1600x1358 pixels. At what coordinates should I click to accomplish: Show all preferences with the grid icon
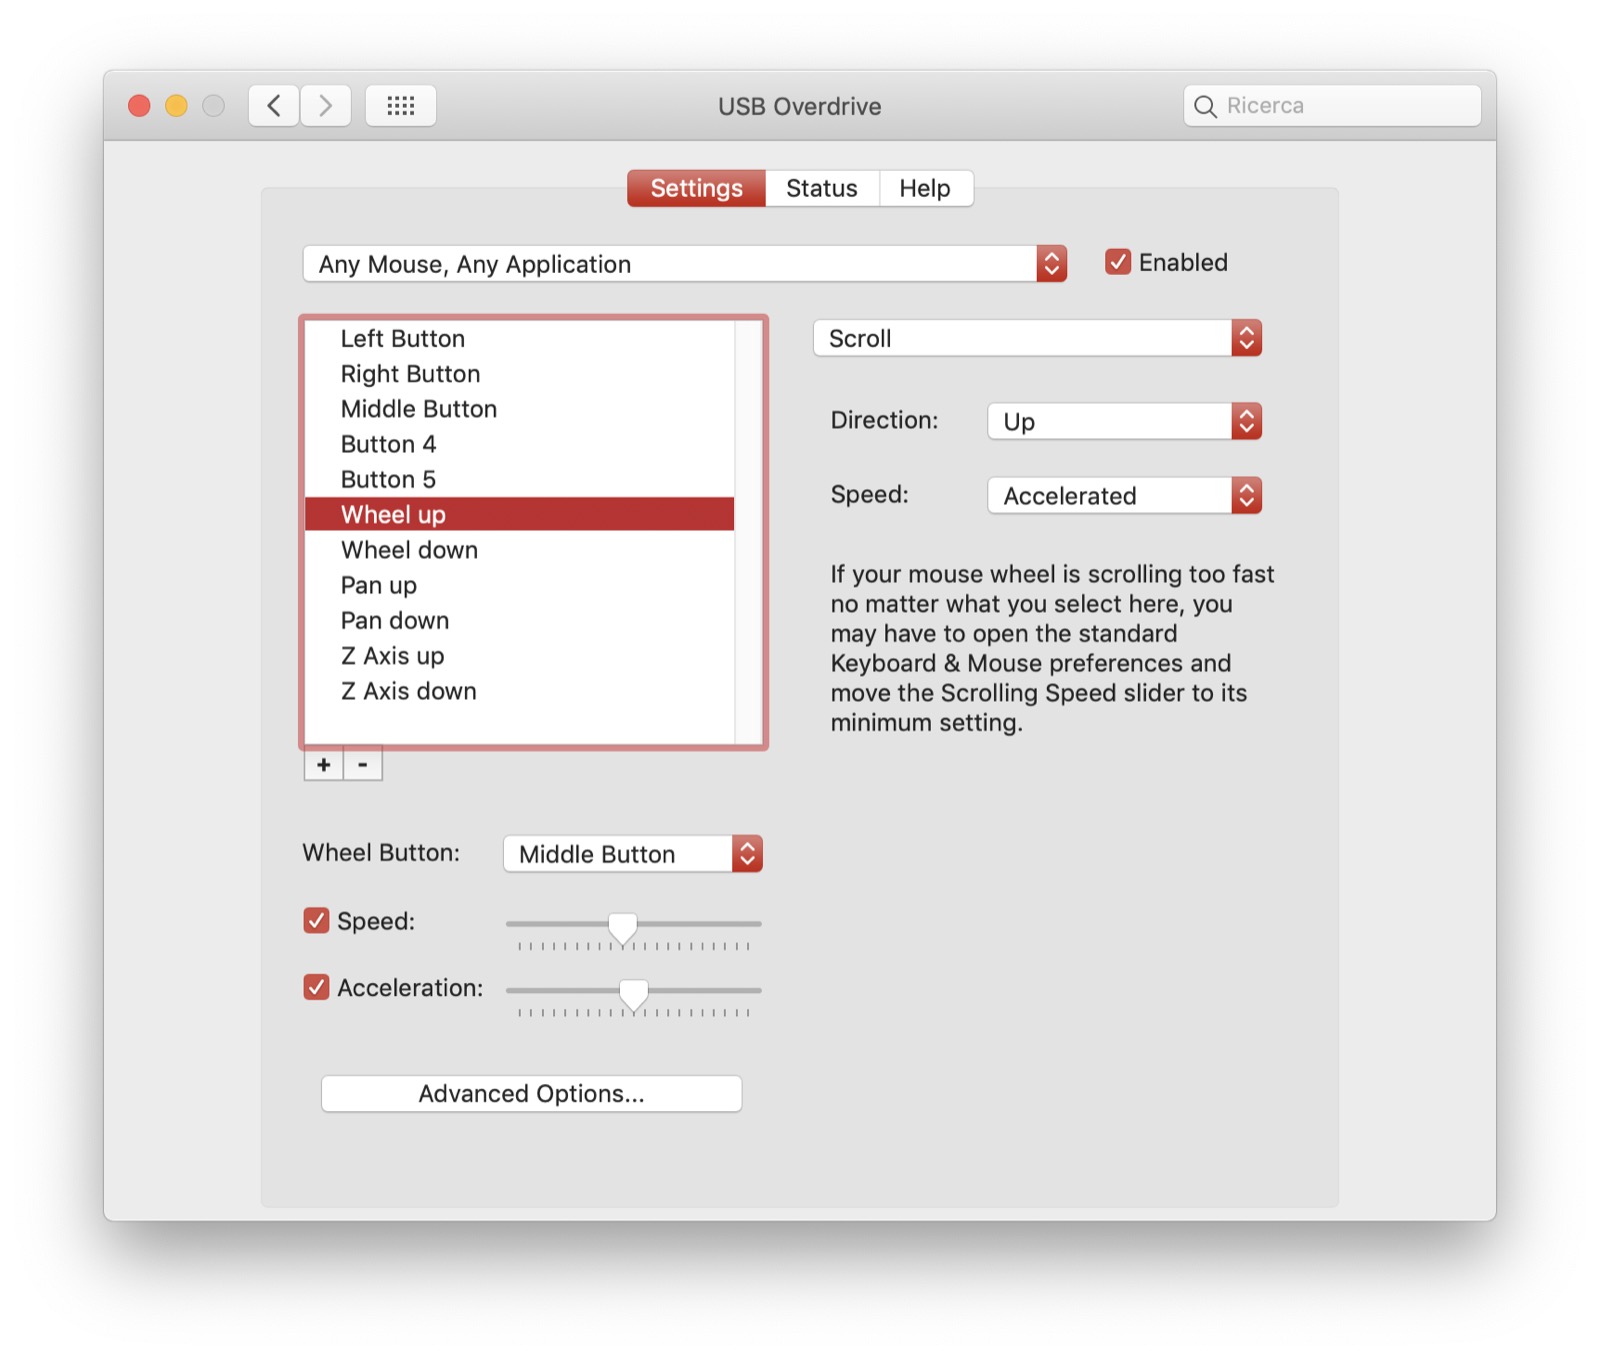pos(401,105)
